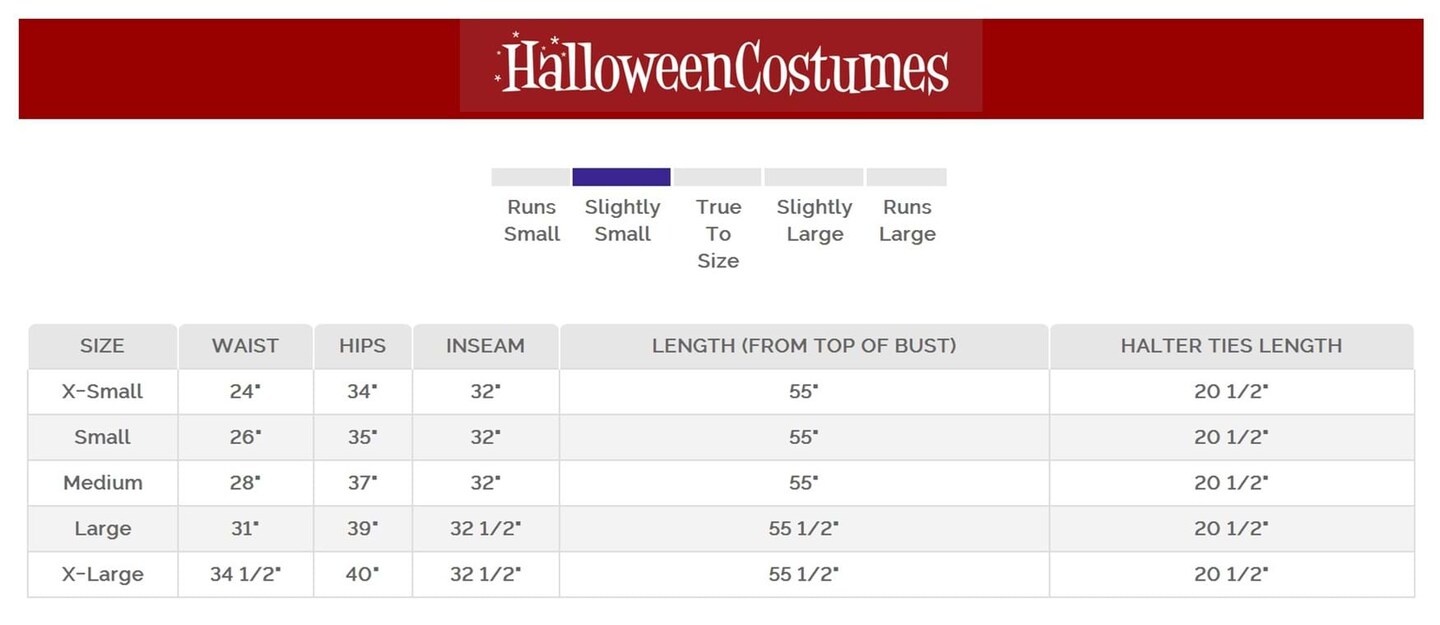Click the True To Size fit segment

click(718, 177)
